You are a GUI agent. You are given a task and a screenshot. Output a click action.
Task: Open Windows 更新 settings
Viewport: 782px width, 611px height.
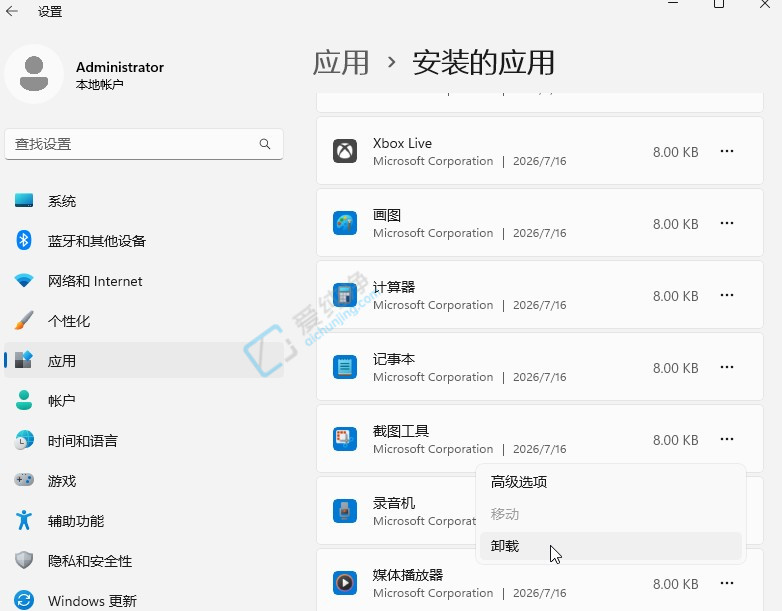[x=144, y=601]
